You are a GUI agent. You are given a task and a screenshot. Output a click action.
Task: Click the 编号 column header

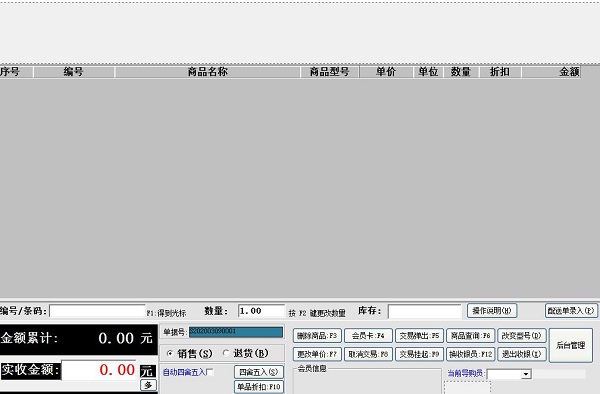74,72
